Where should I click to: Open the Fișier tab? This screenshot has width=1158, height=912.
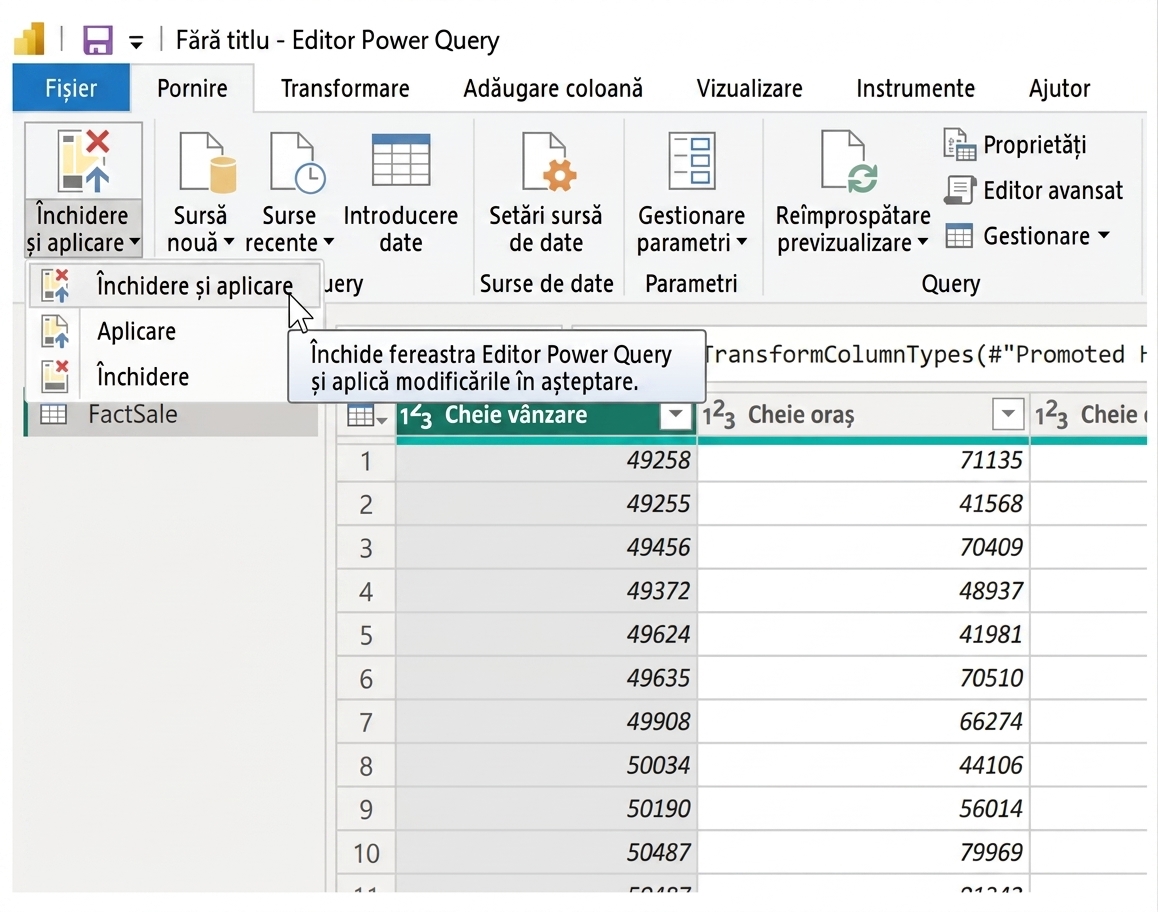[71, 88]
